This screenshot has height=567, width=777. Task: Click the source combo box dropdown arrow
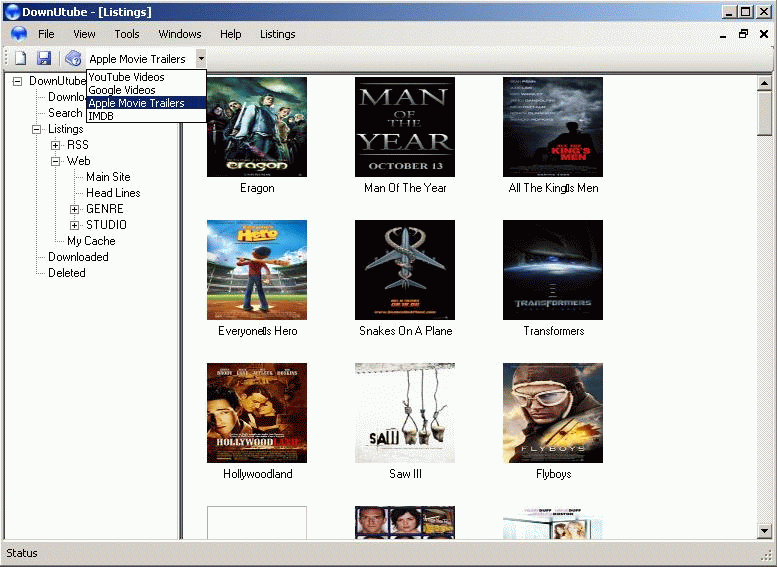coord(201,58)
